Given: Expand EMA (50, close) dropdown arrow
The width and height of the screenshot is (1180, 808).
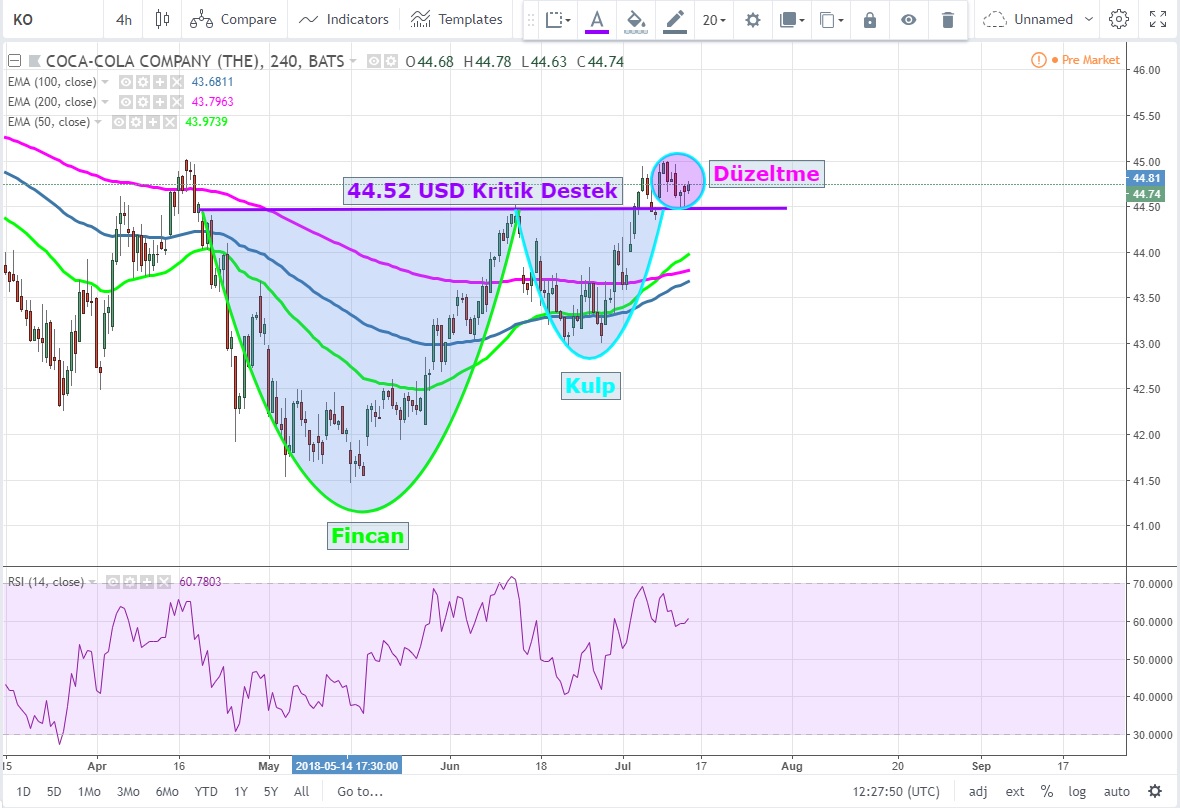Looking at the screenshot, I should [x=98, y=122].
